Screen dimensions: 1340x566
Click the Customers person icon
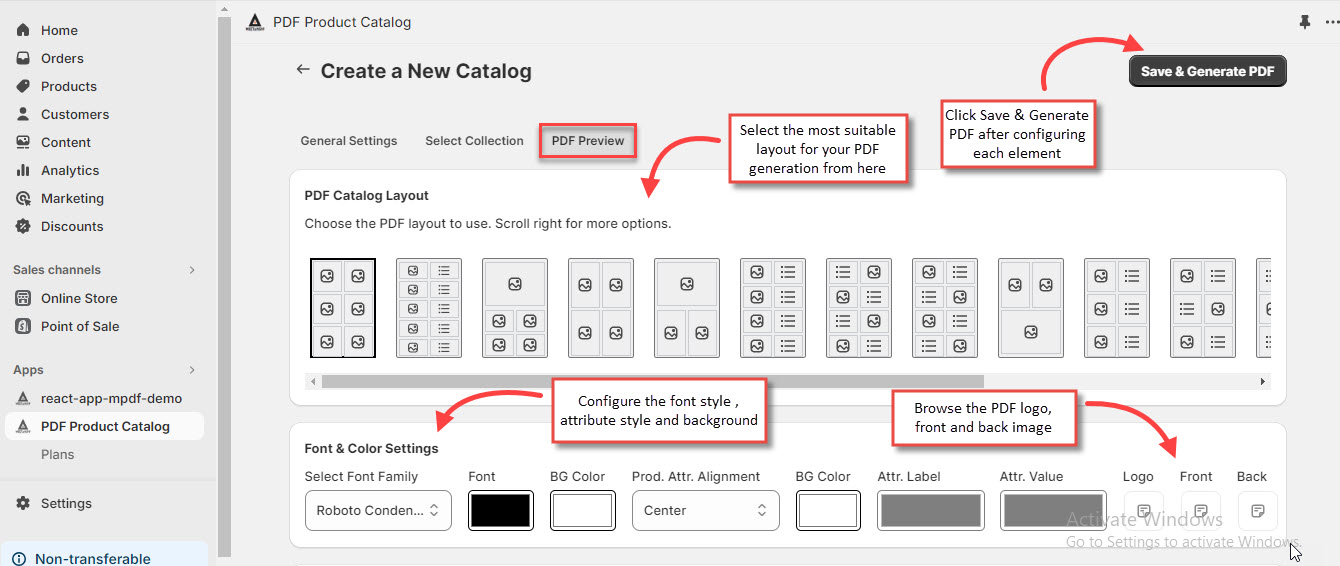23,114
